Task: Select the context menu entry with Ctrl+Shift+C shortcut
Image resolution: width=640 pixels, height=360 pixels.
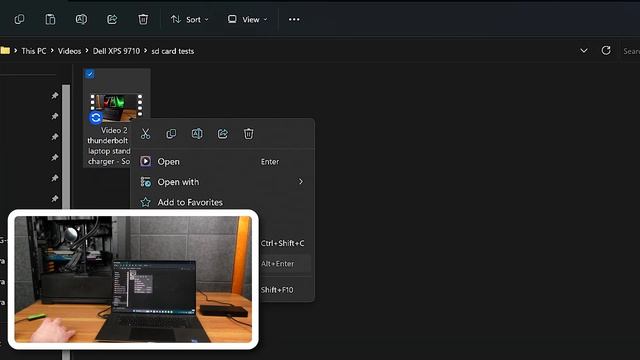Action: tap(284, 243)
